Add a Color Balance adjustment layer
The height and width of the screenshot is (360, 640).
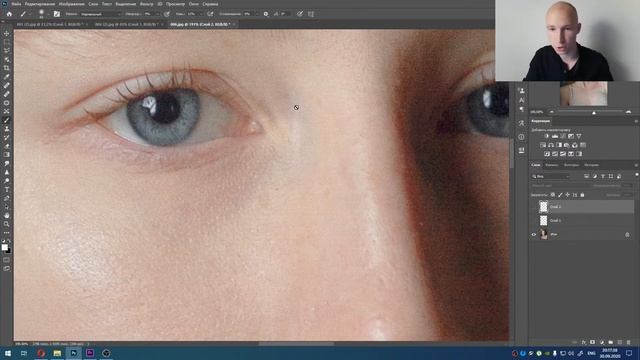(551, 145)
